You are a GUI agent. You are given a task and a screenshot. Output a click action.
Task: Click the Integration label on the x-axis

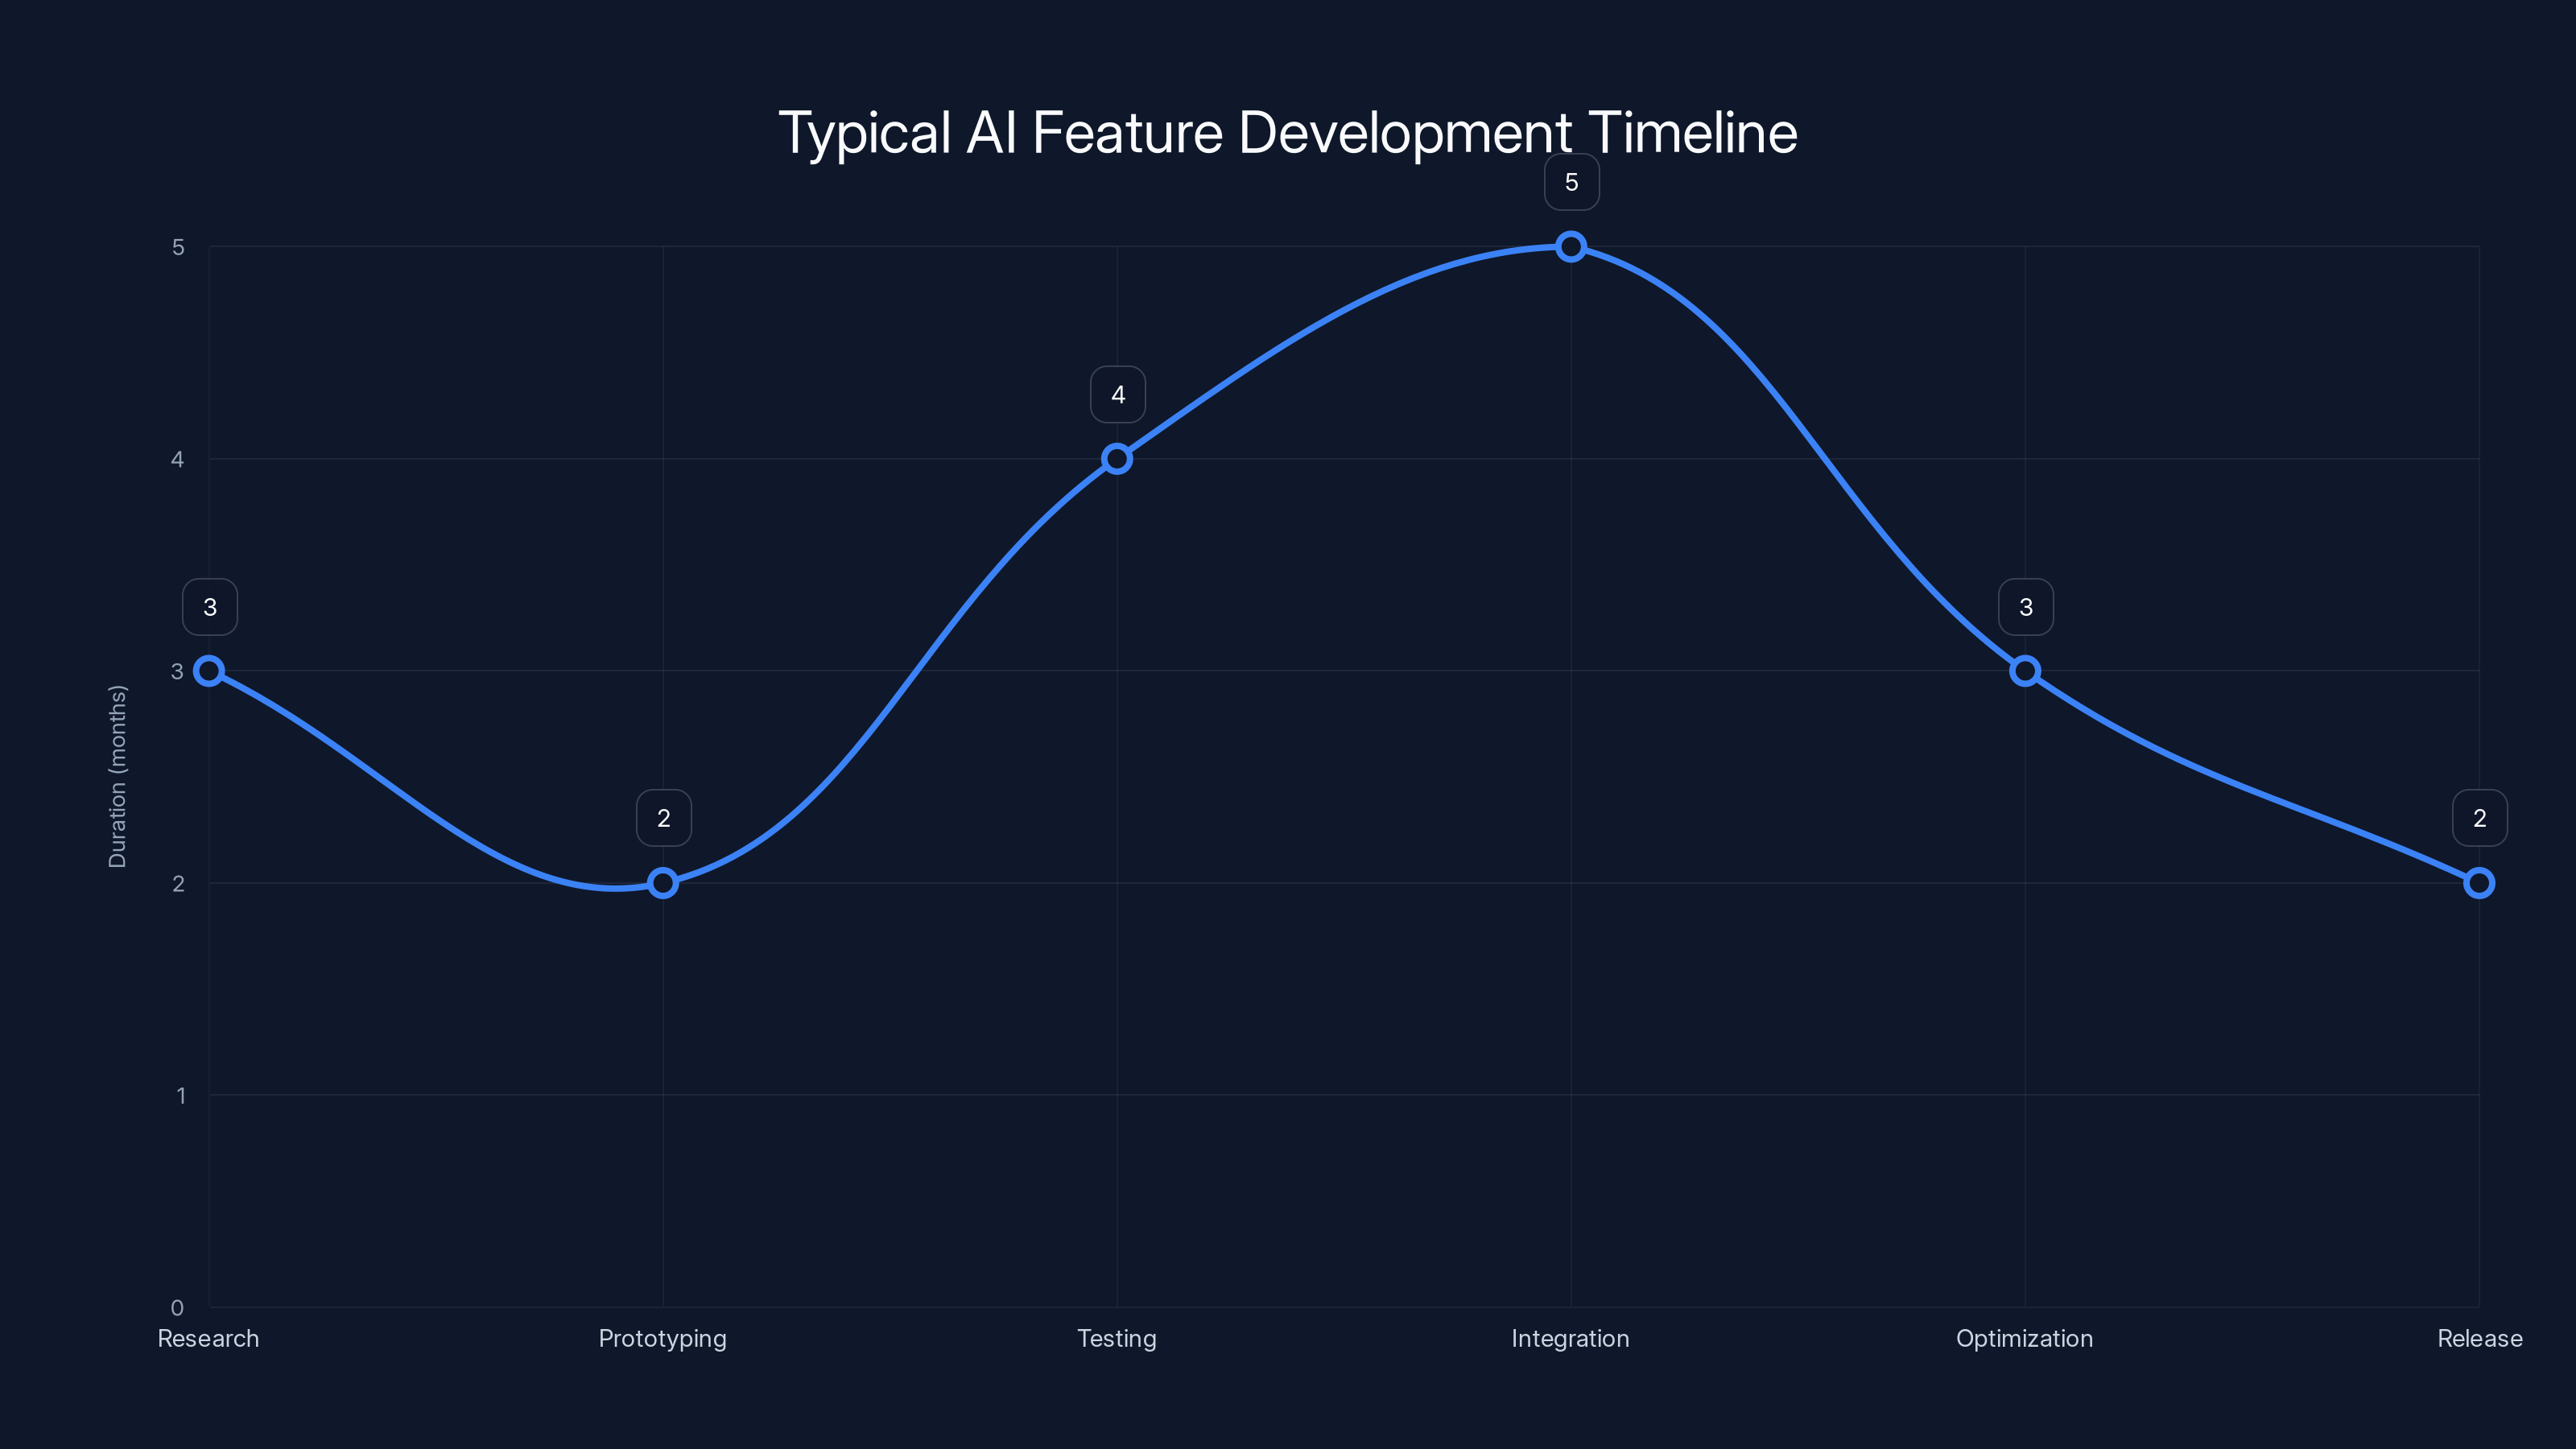1570,1338
